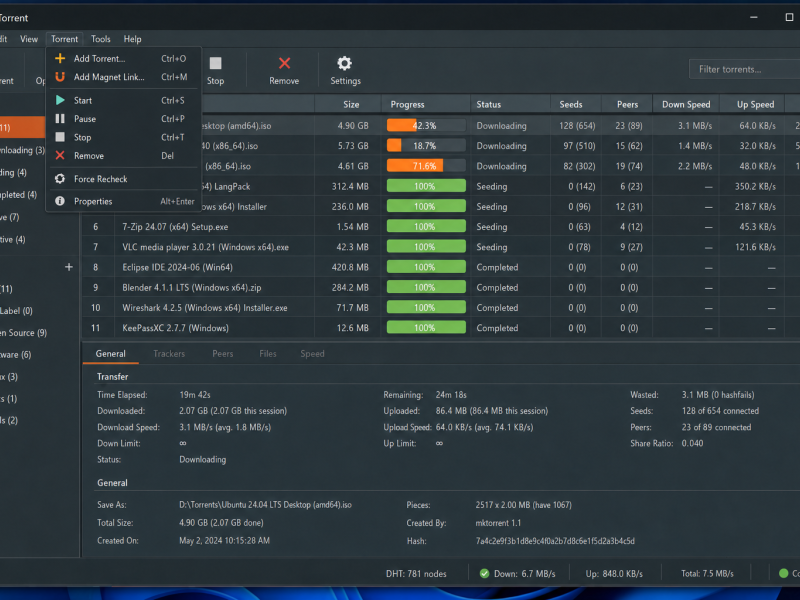This screenshot has width=800, height=600.
Task: Select Force Recheck menu entry
Action: click(124, 179)
